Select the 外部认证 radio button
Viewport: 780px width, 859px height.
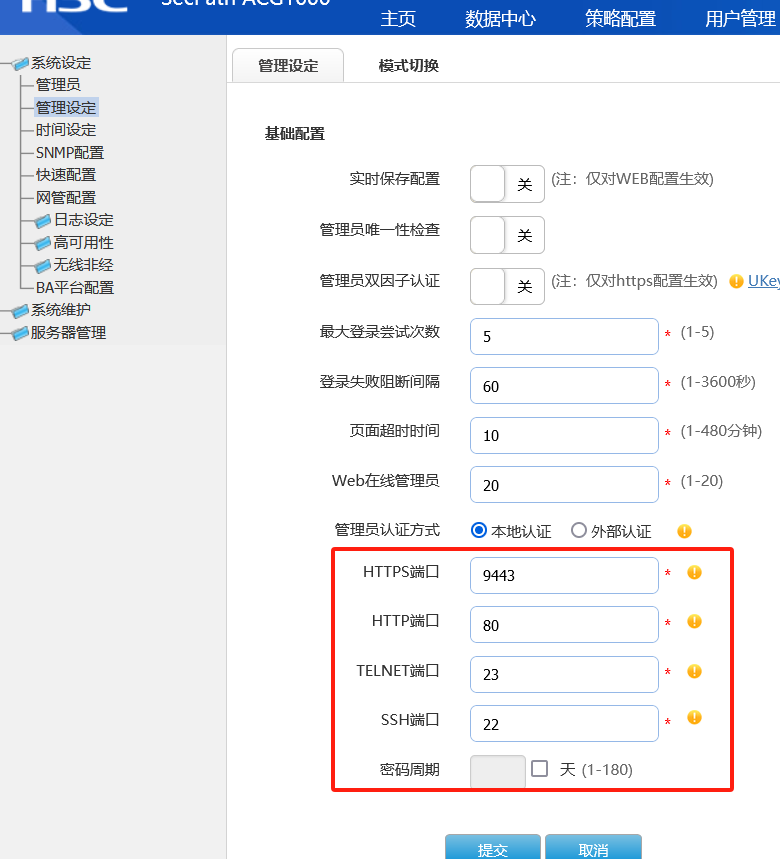[x=579, y=531]
